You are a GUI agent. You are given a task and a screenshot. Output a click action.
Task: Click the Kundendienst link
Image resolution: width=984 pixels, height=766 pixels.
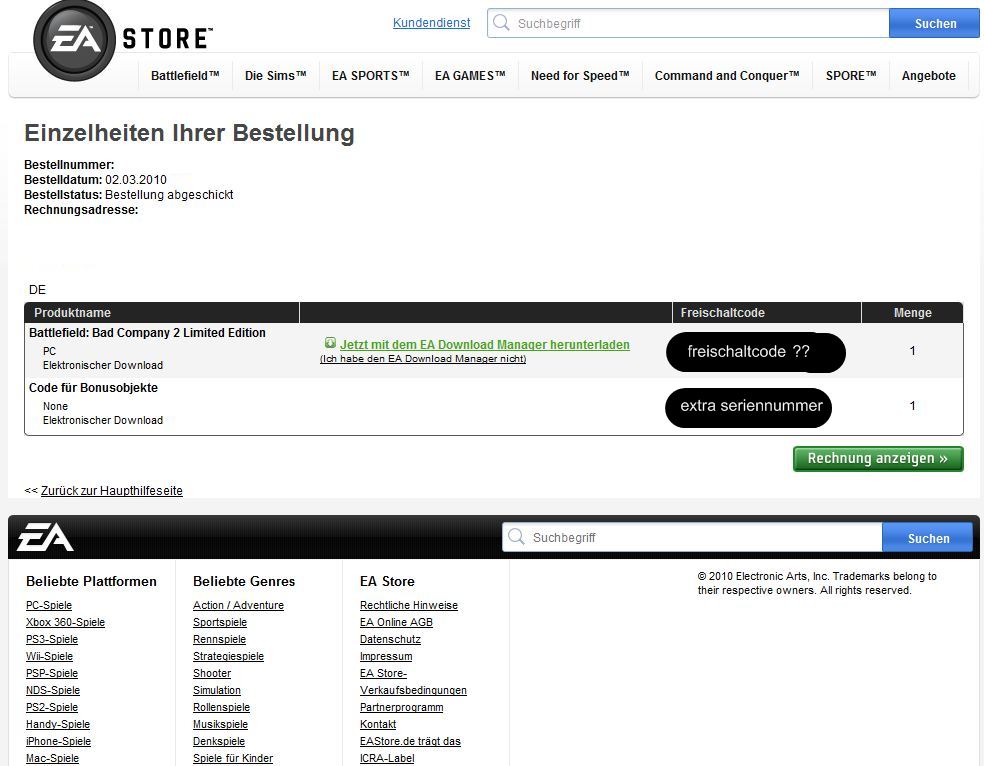[x=431, y=23]
